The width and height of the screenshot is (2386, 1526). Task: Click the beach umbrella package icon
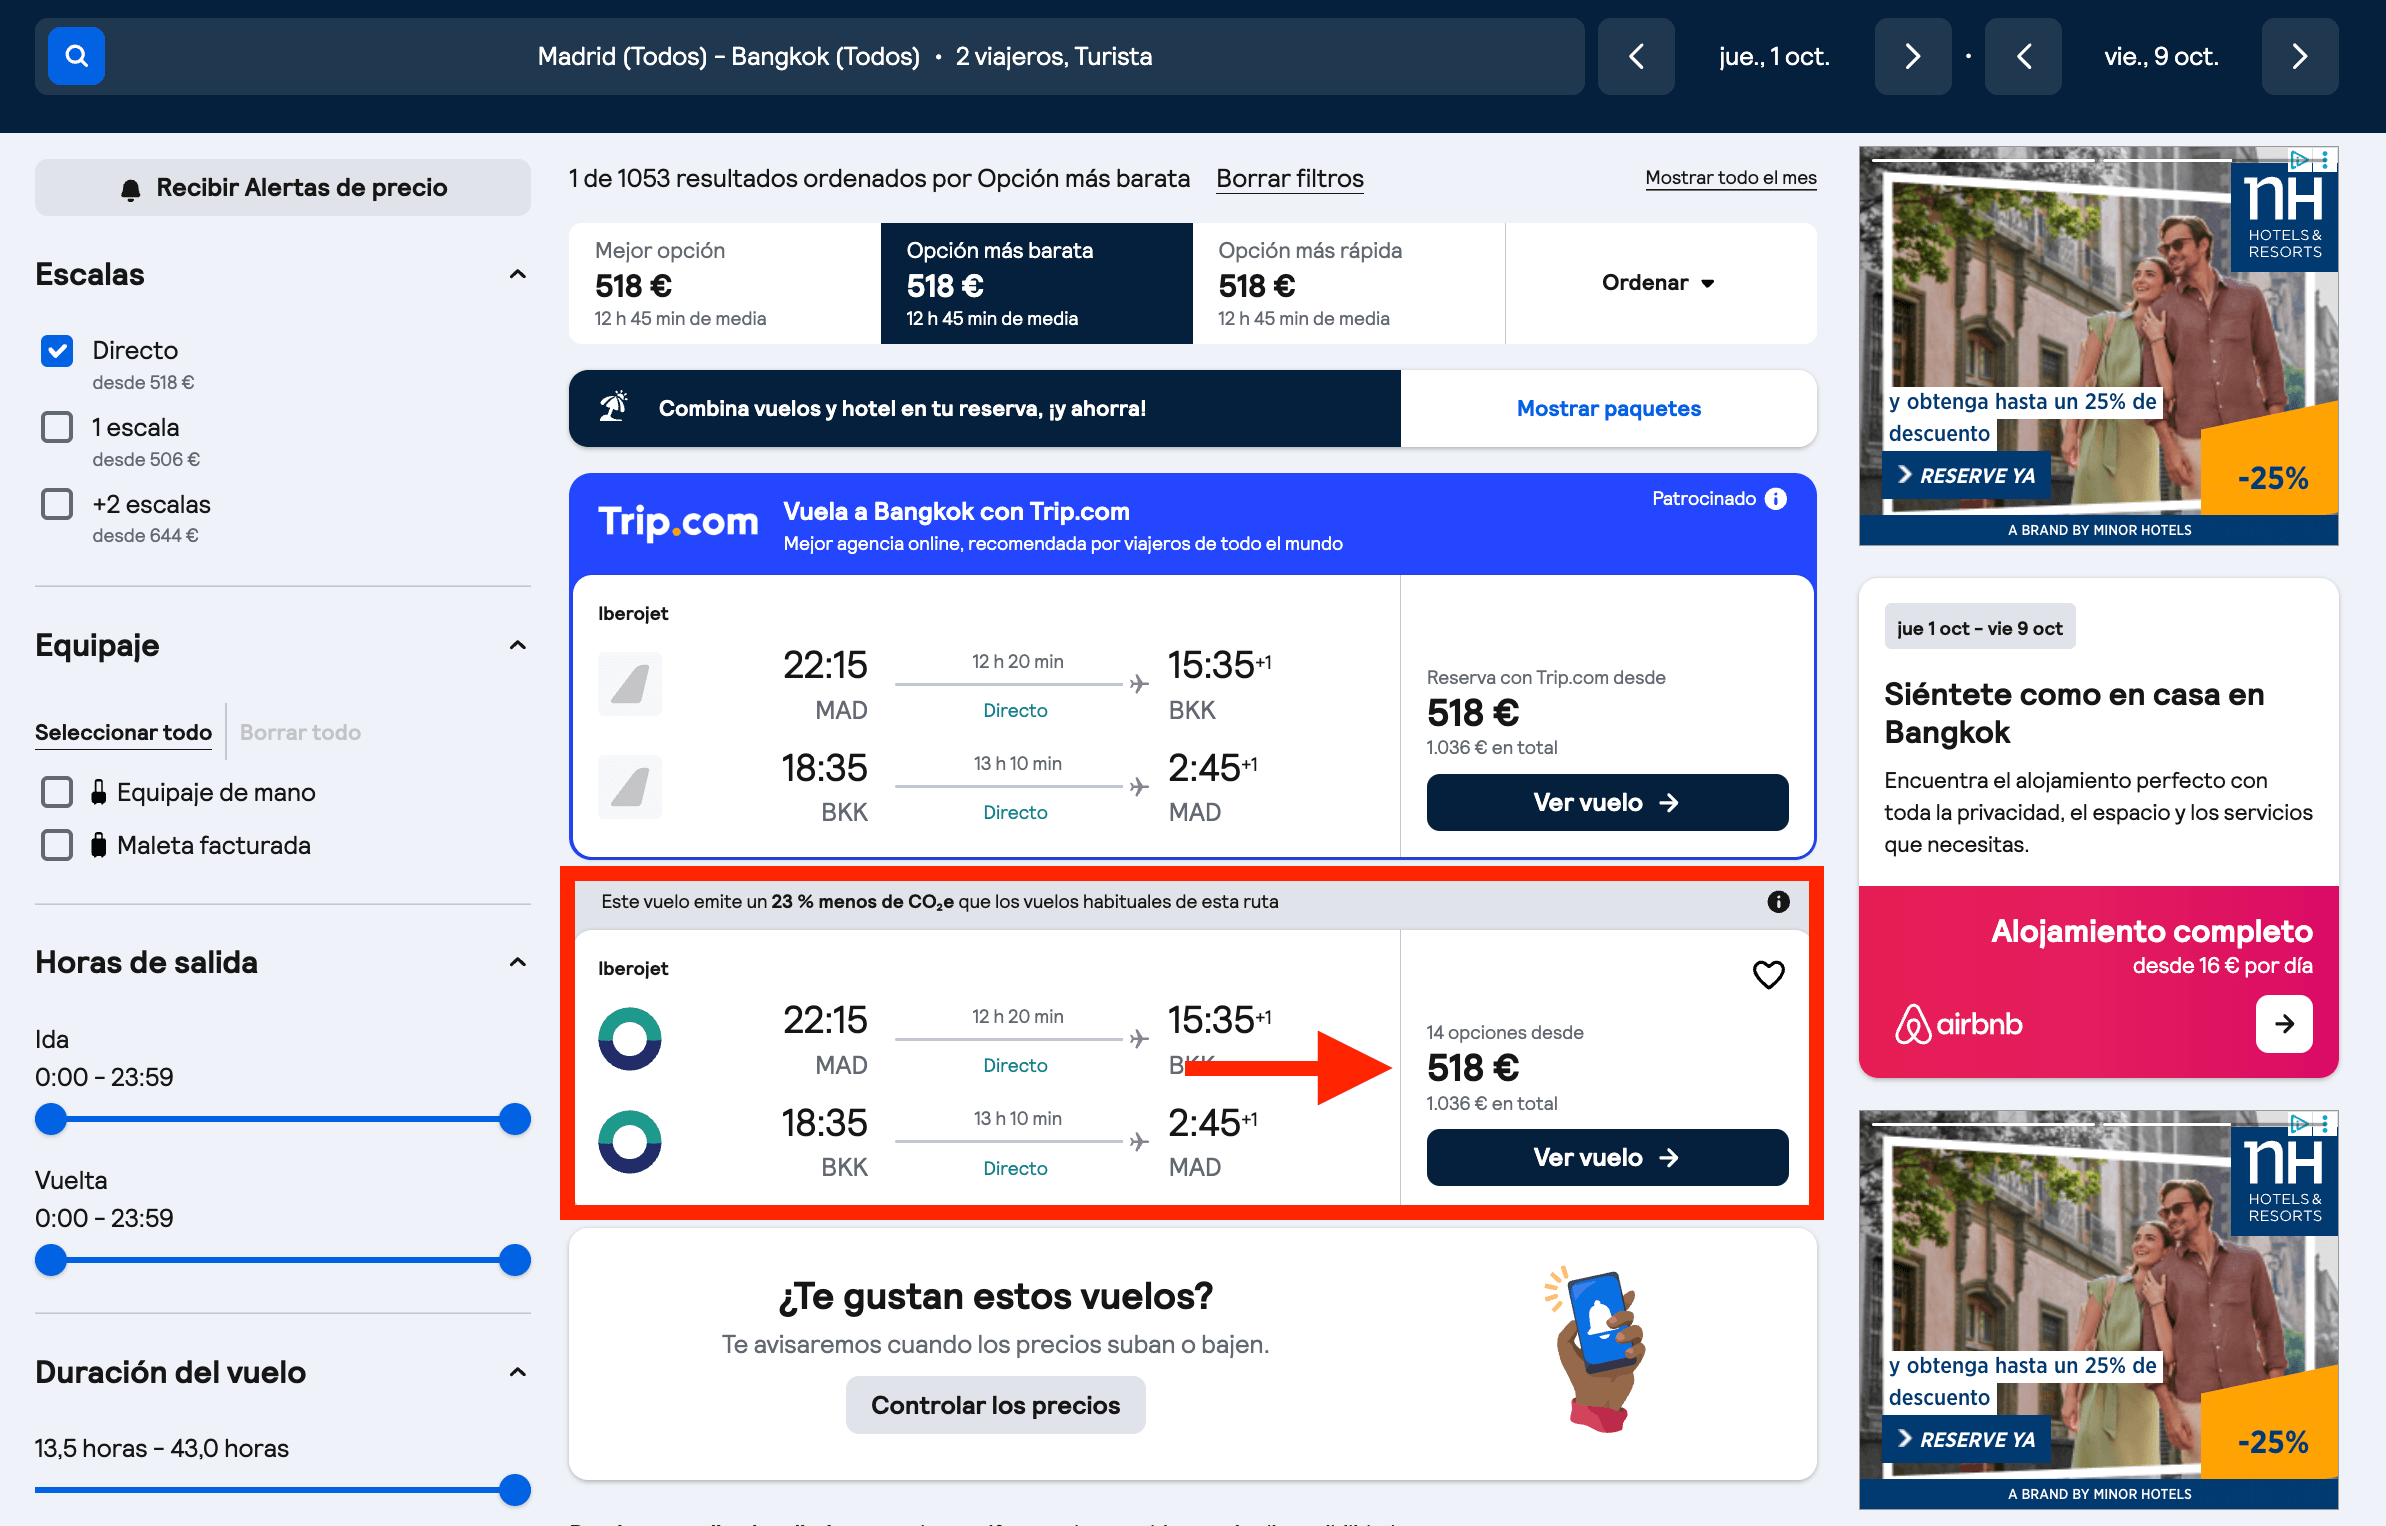pos(613,407)
